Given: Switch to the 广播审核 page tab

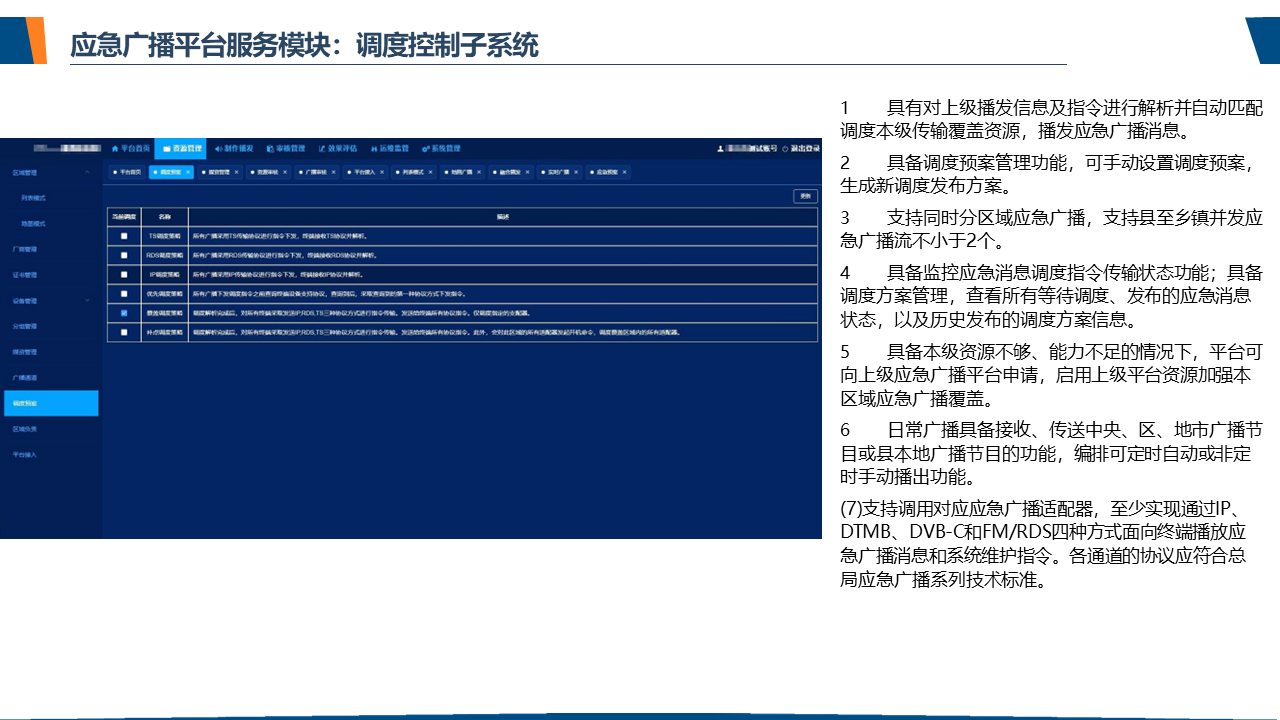Looking at the screenshot, I should tap(318, 172).
